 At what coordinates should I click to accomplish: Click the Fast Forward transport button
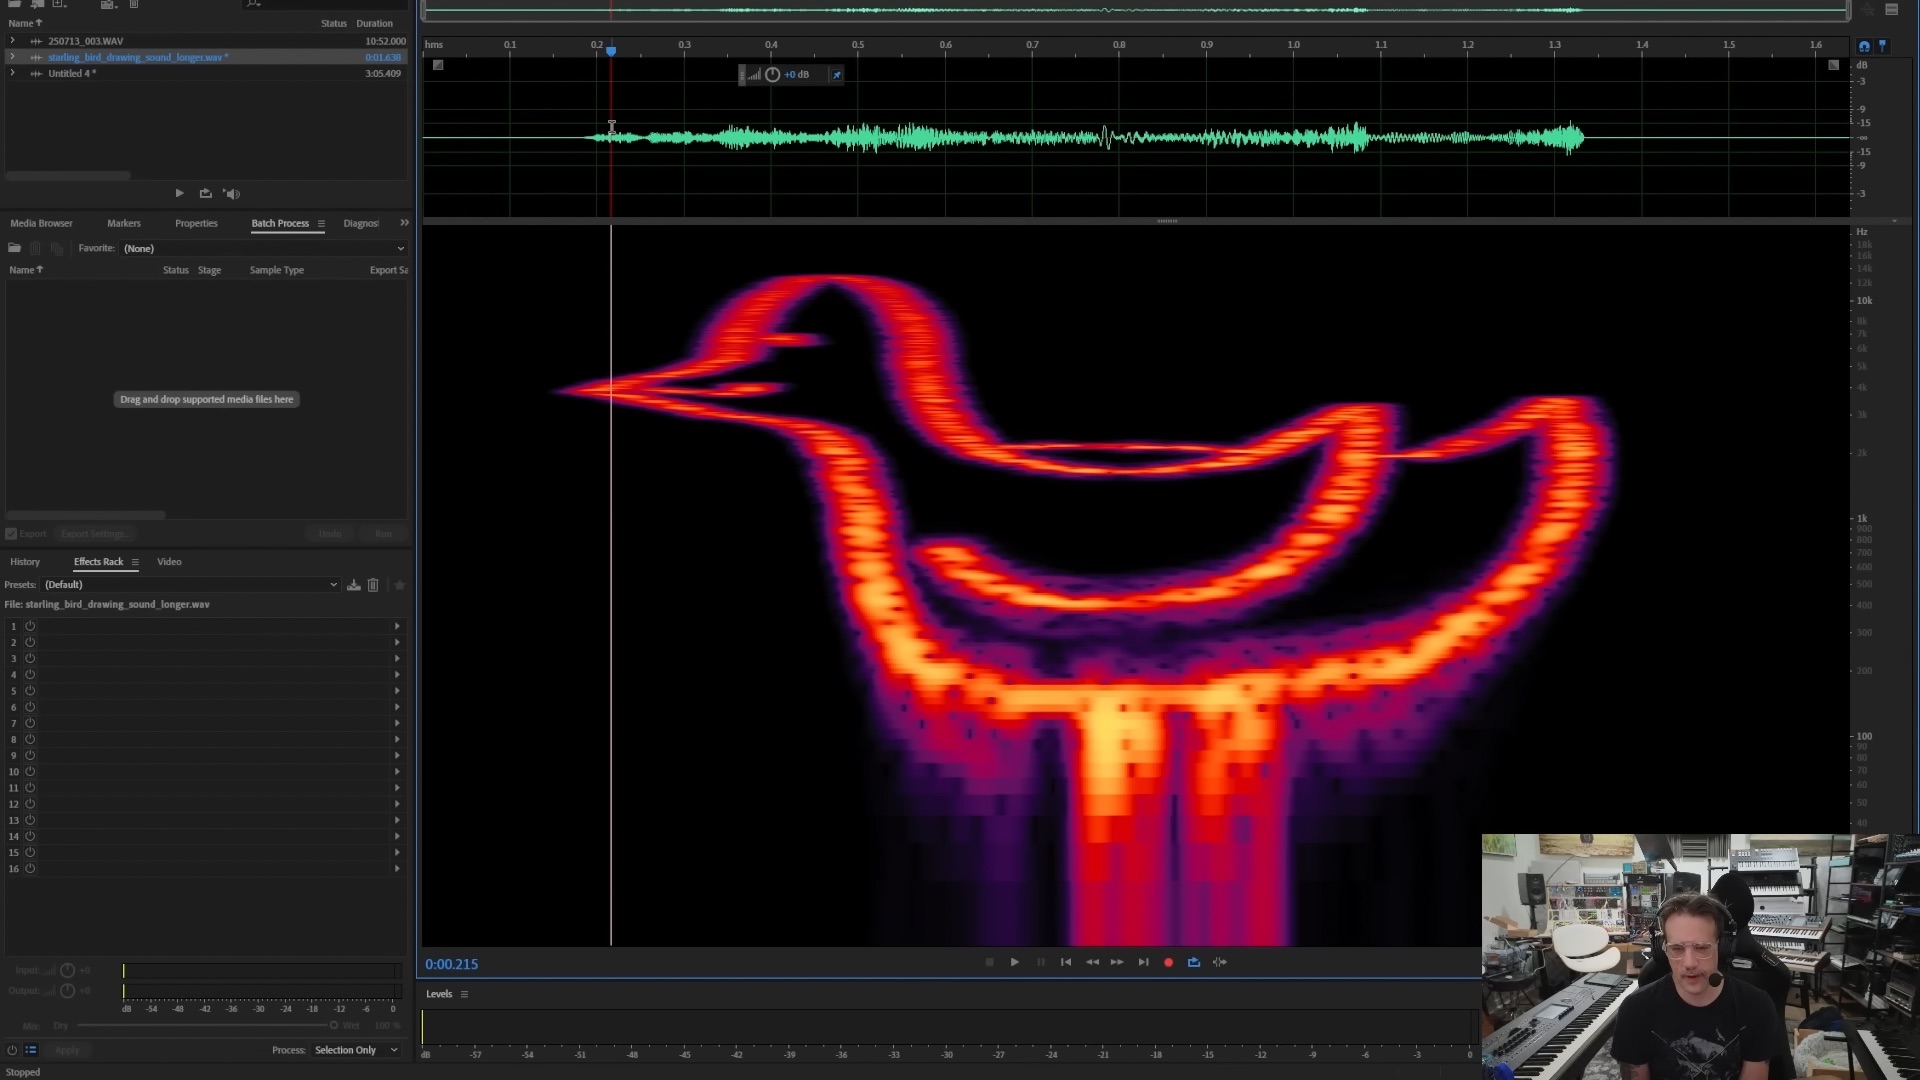pyautogui.click(x=1117, y=962)
